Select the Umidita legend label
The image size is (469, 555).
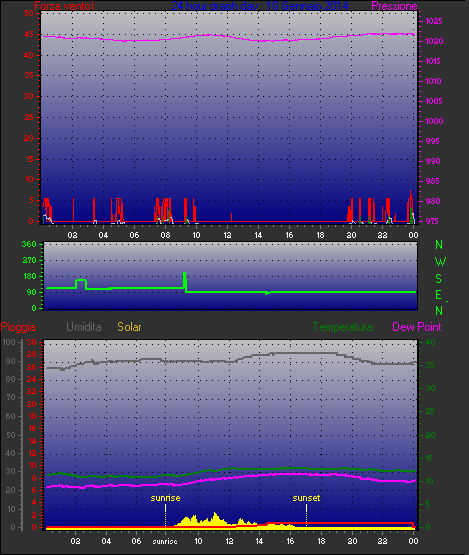point(84,327)
